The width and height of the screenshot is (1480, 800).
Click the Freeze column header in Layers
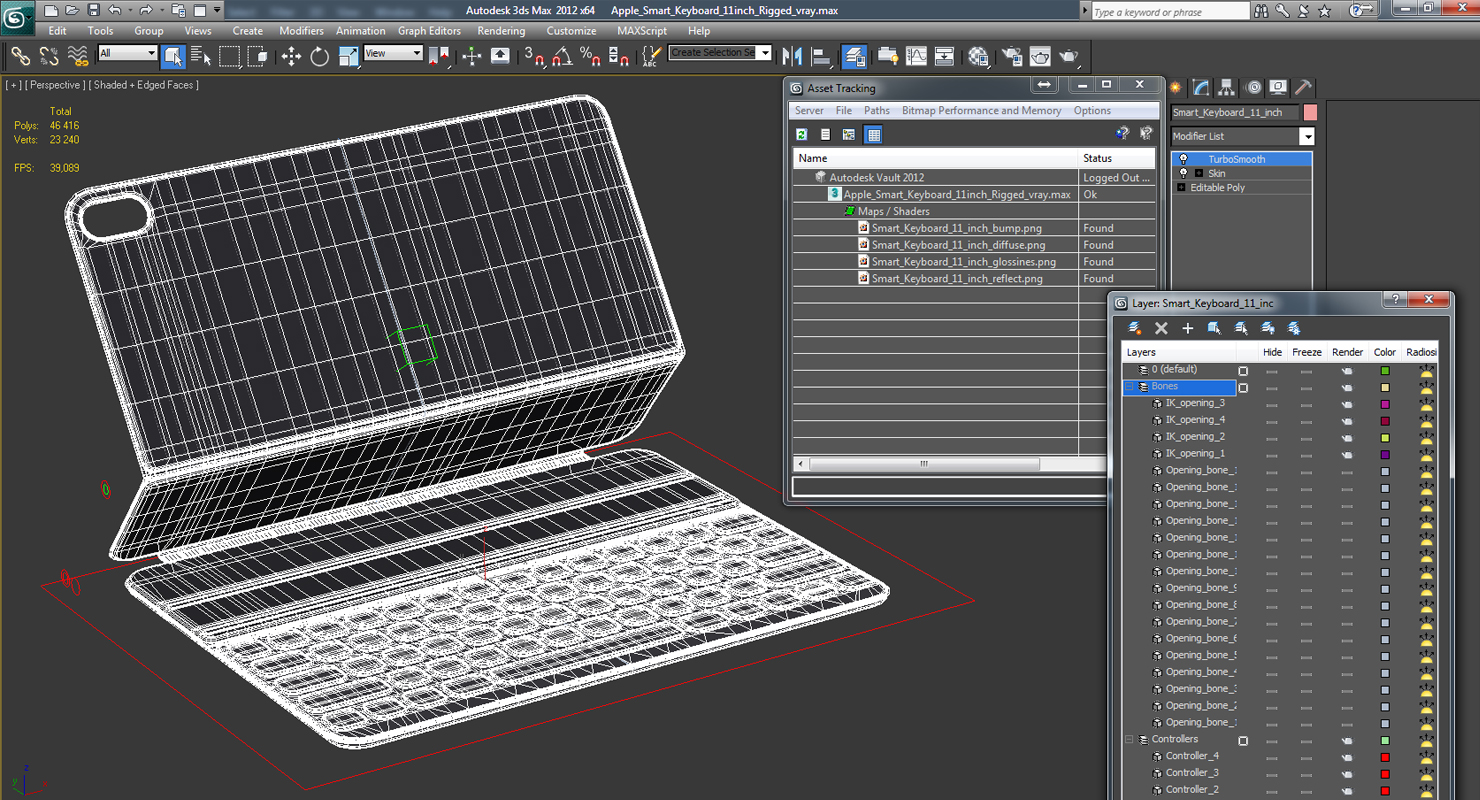(x=1307, y=352)
